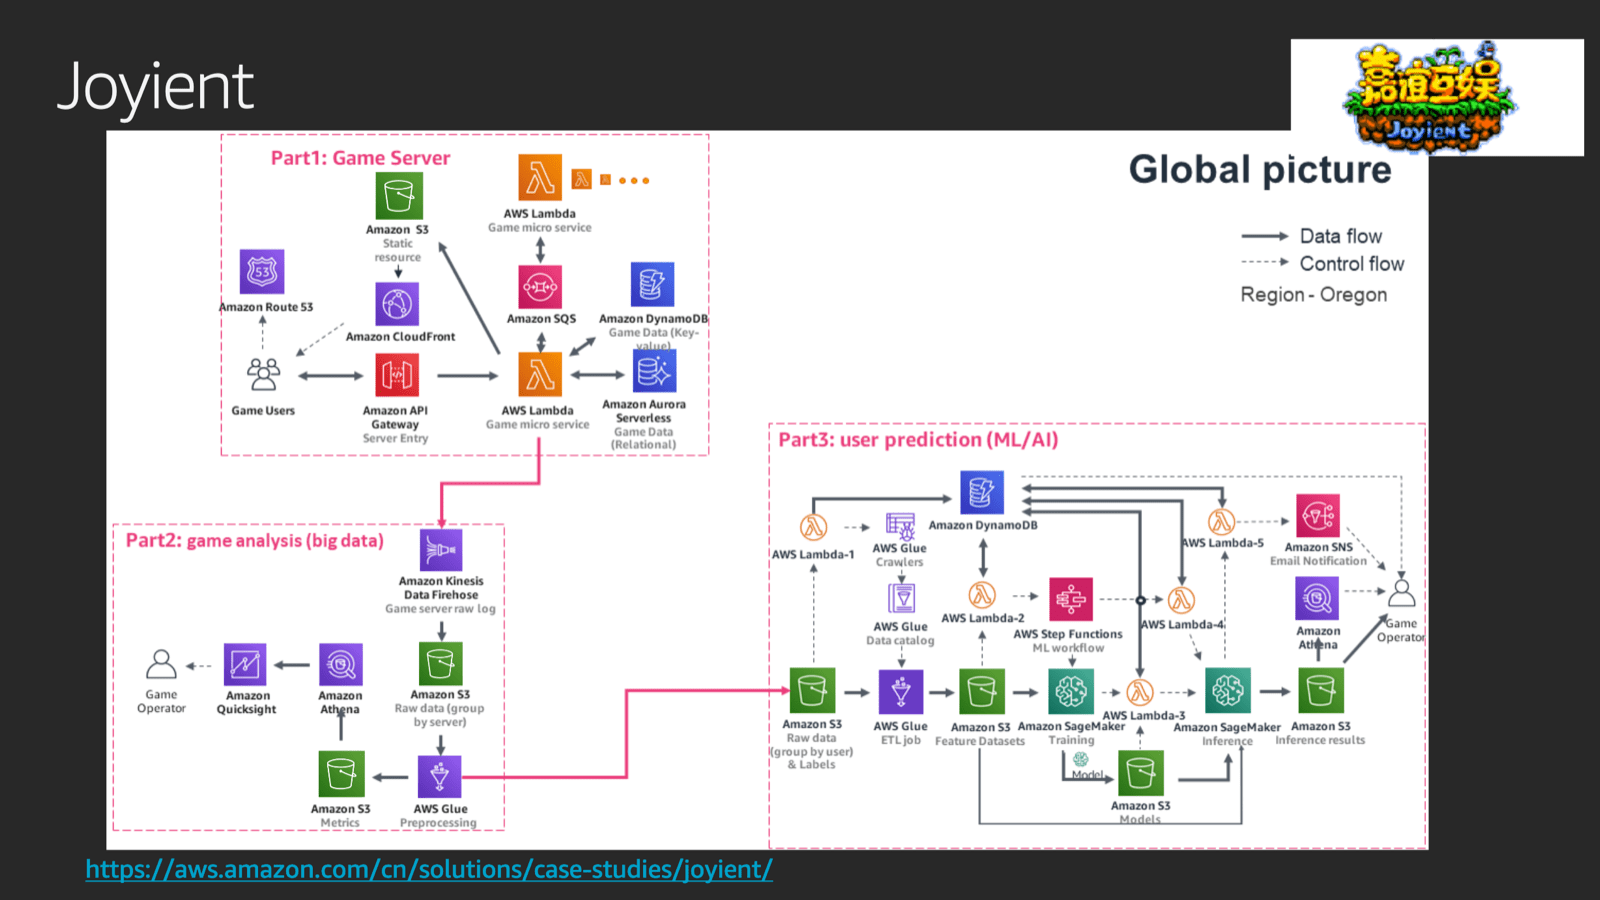
Task: Select the Amazon SQS icon
Action: click(x=540, y=287)
